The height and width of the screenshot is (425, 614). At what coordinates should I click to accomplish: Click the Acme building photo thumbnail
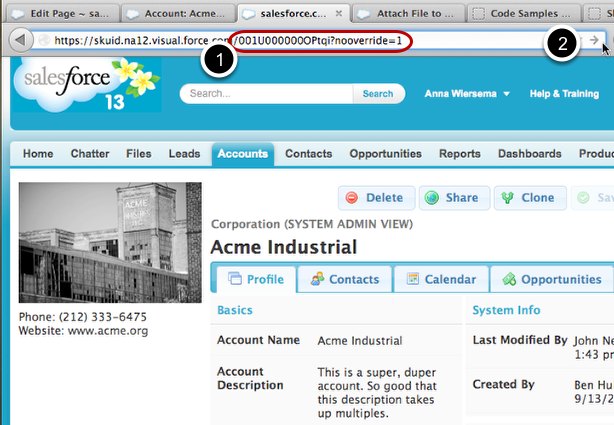(110, 242)
